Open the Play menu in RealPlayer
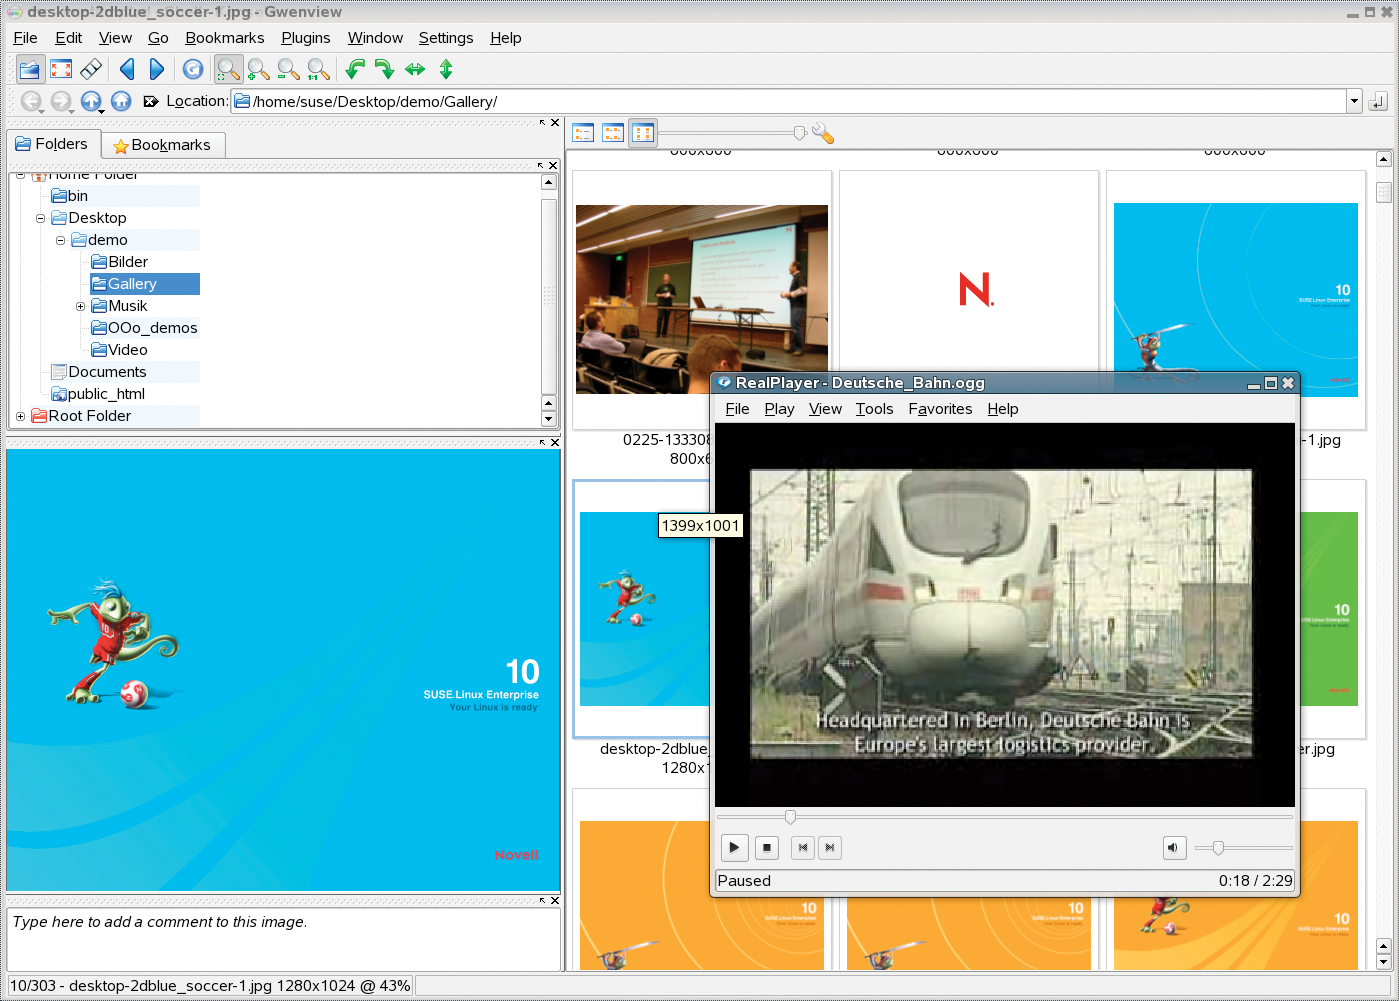 [779, 409]
